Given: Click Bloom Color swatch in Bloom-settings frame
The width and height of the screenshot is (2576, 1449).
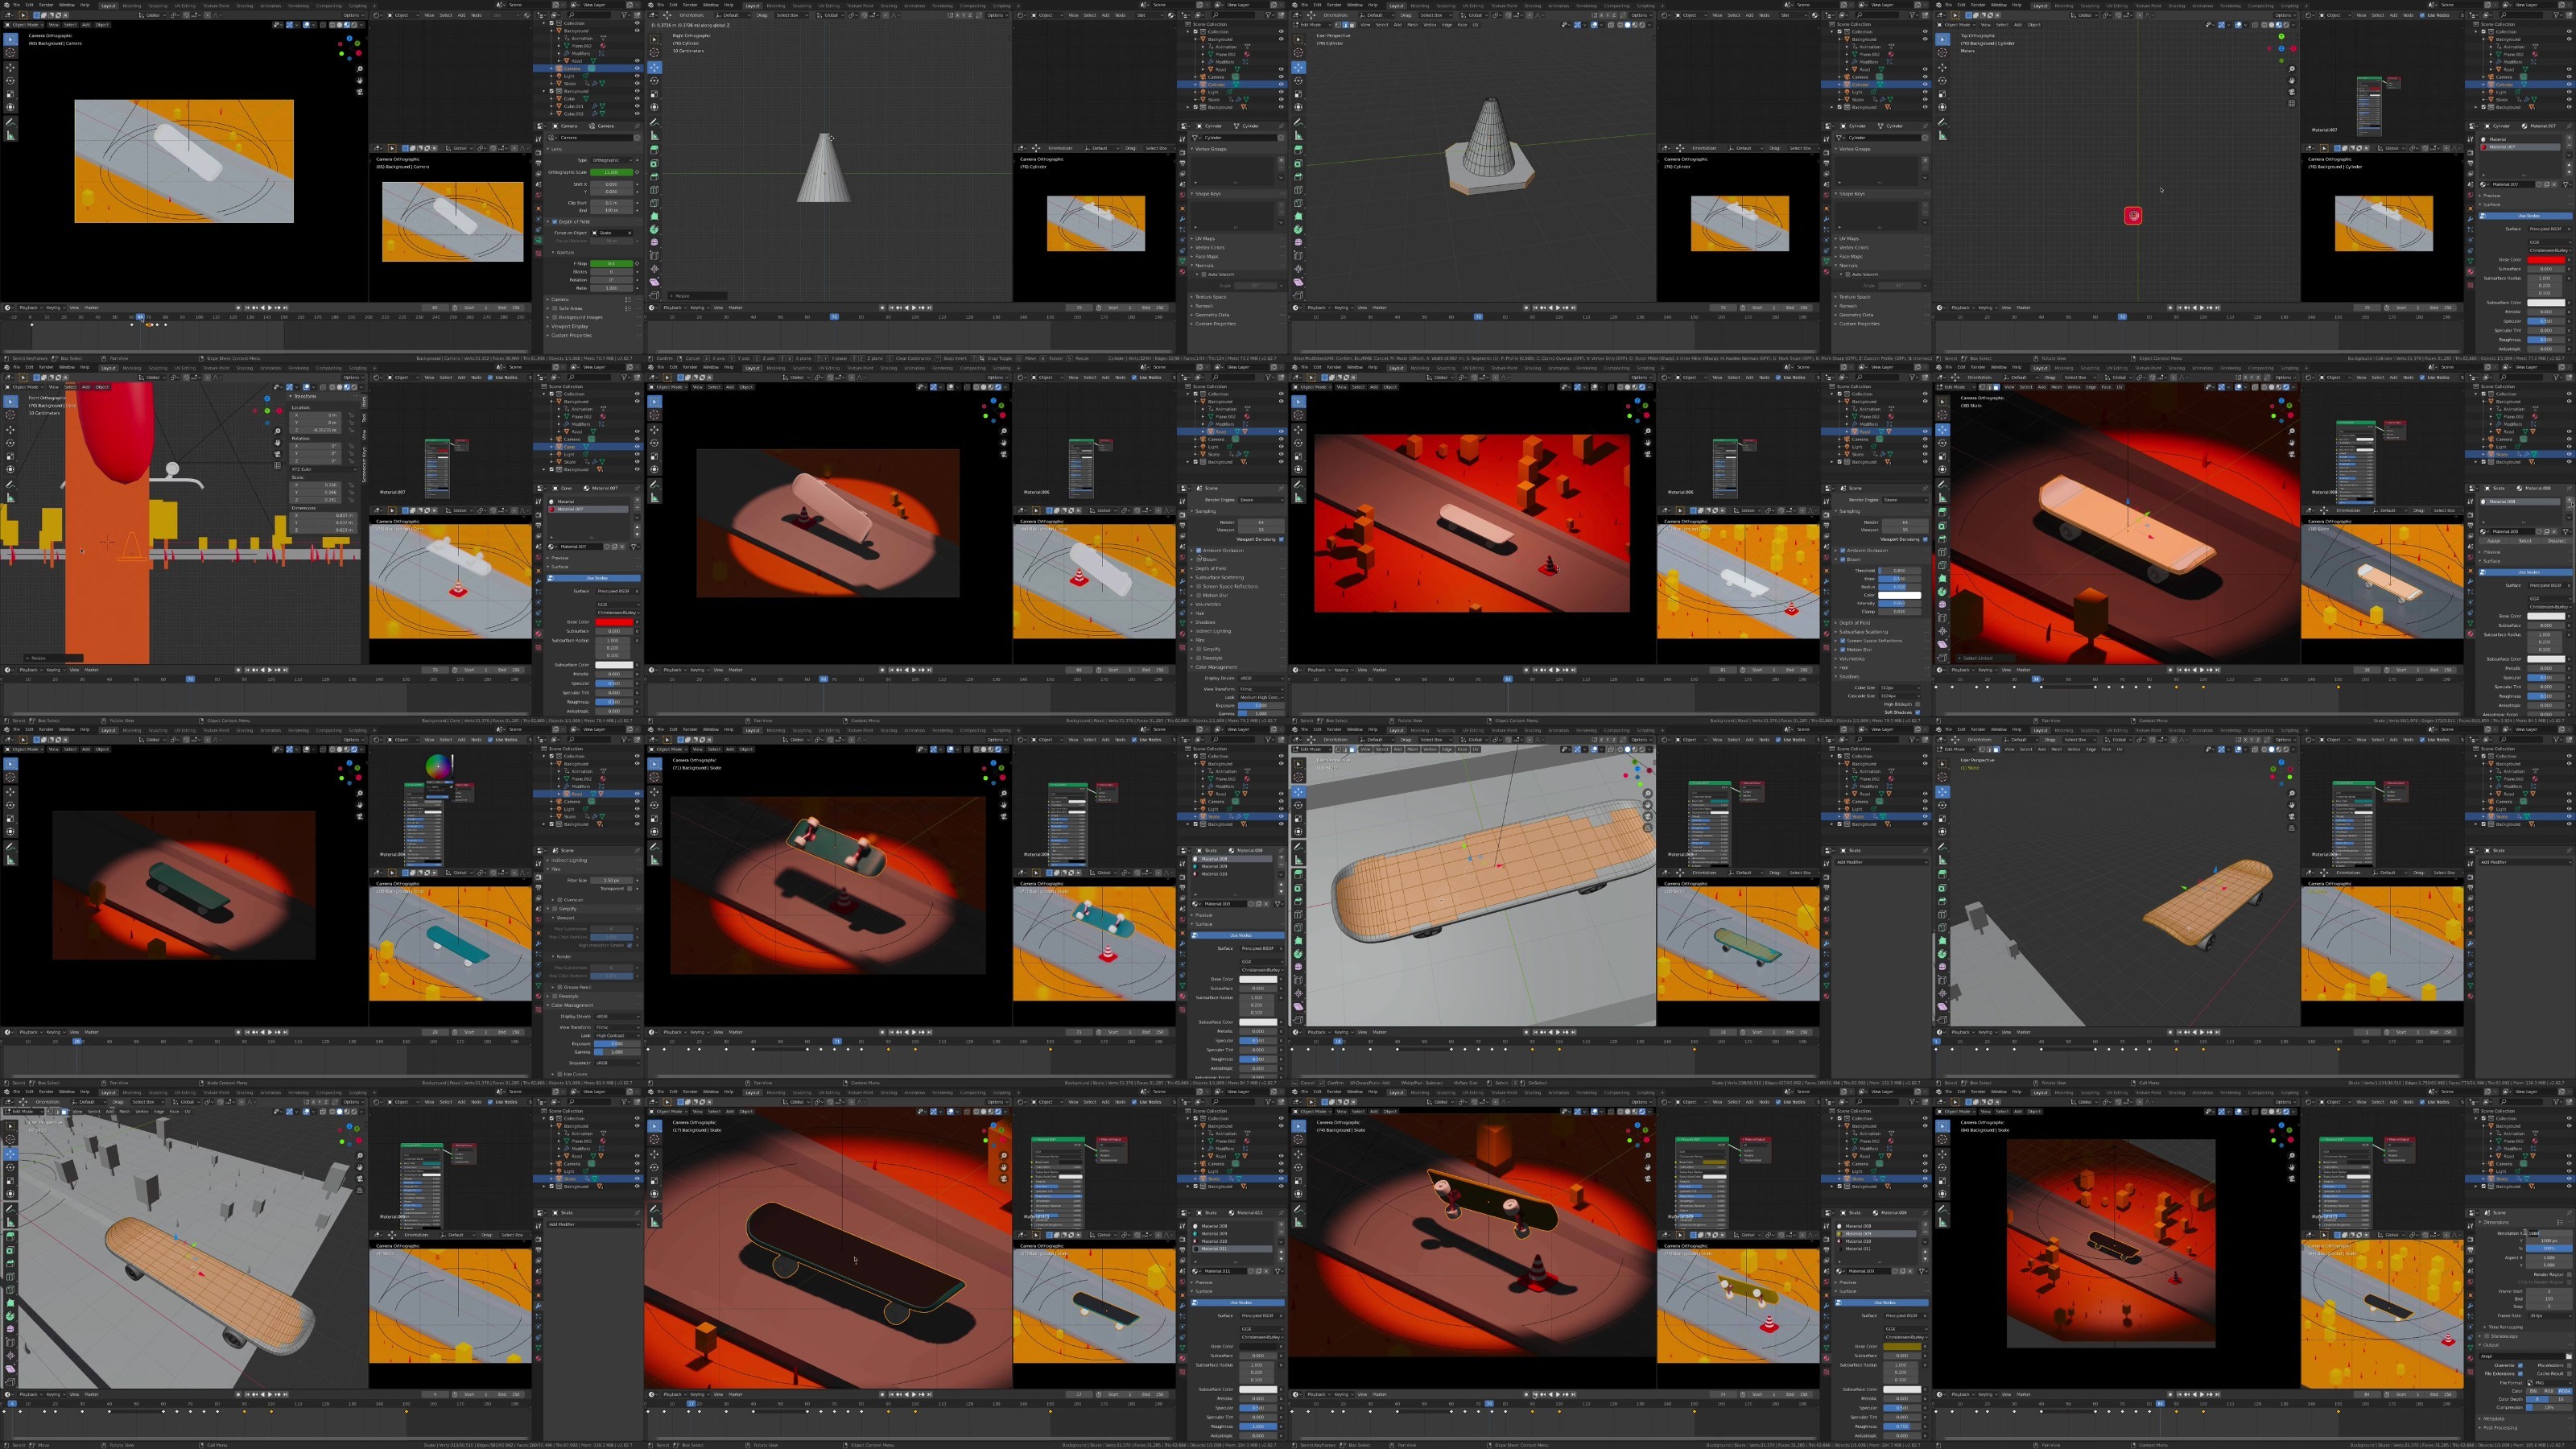Looking at the screenshot, I should coord(1899,595).
